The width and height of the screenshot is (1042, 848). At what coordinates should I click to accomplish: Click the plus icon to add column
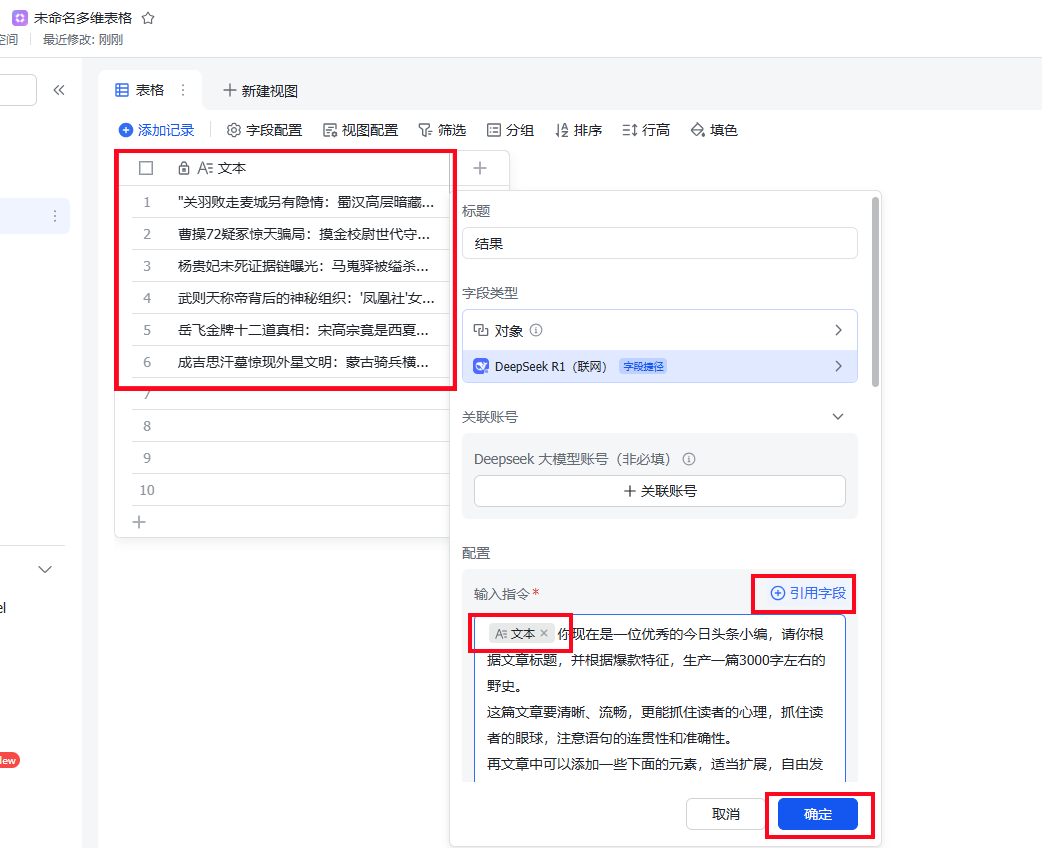coord(479,168)
